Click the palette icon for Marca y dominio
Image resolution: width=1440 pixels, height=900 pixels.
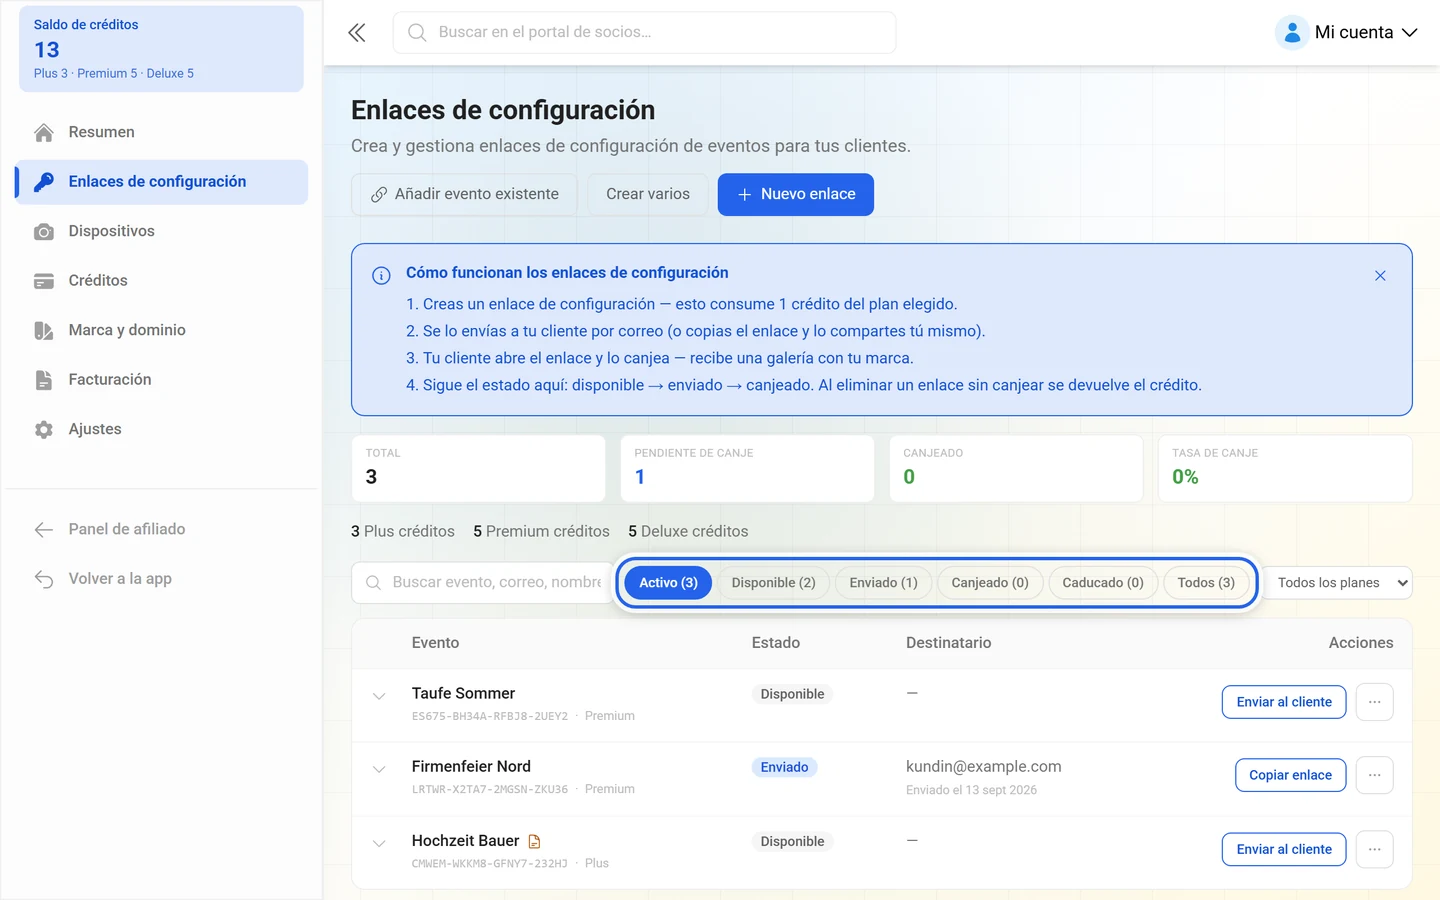[x=44, y=331]
